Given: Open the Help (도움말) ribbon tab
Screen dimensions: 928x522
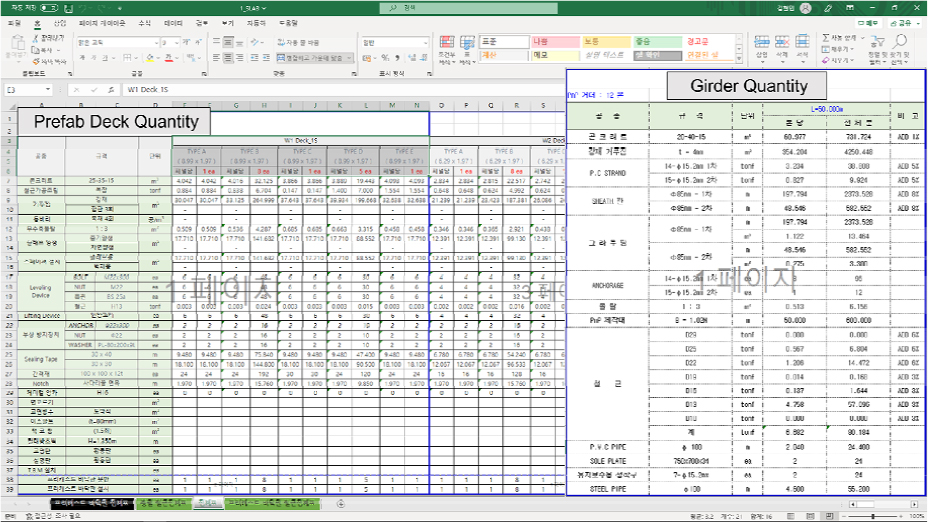Looking at the screenshot, I should [x=288, y=23].
